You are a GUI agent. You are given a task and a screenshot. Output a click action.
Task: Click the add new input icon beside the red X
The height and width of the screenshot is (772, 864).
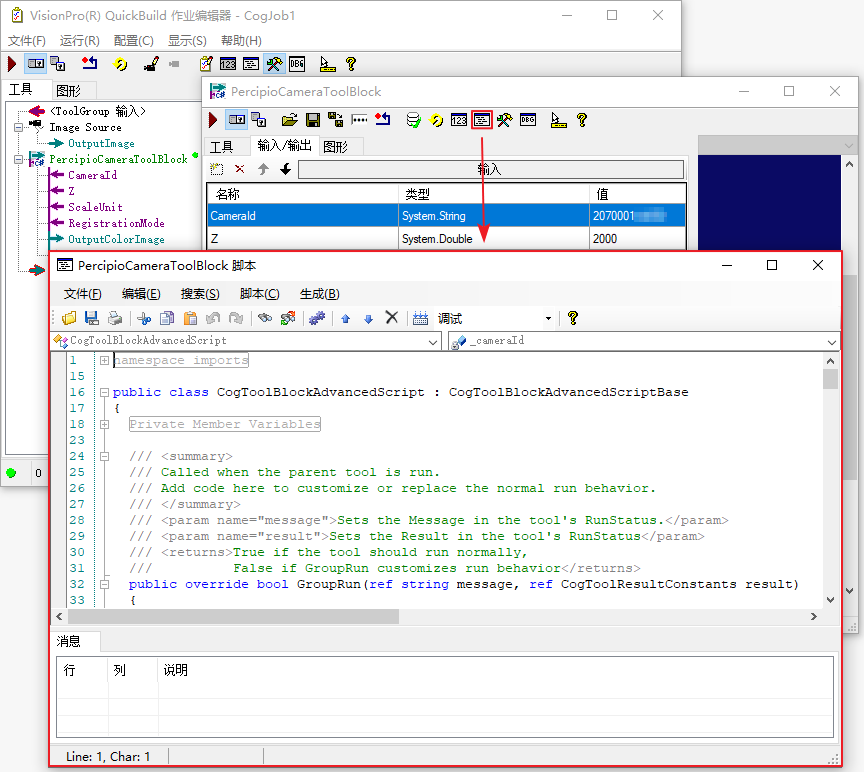tap(217, 169)
